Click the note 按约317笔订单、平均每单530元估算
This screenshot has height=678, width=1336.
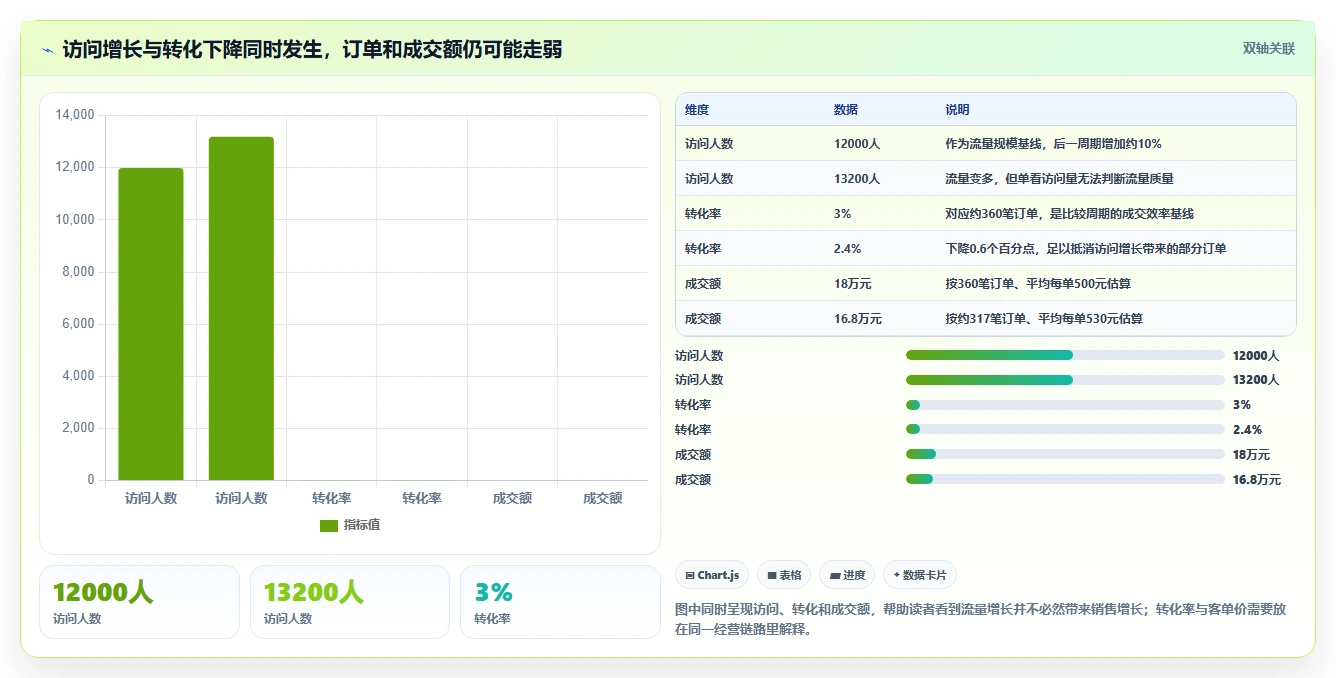coord(1044,319)
